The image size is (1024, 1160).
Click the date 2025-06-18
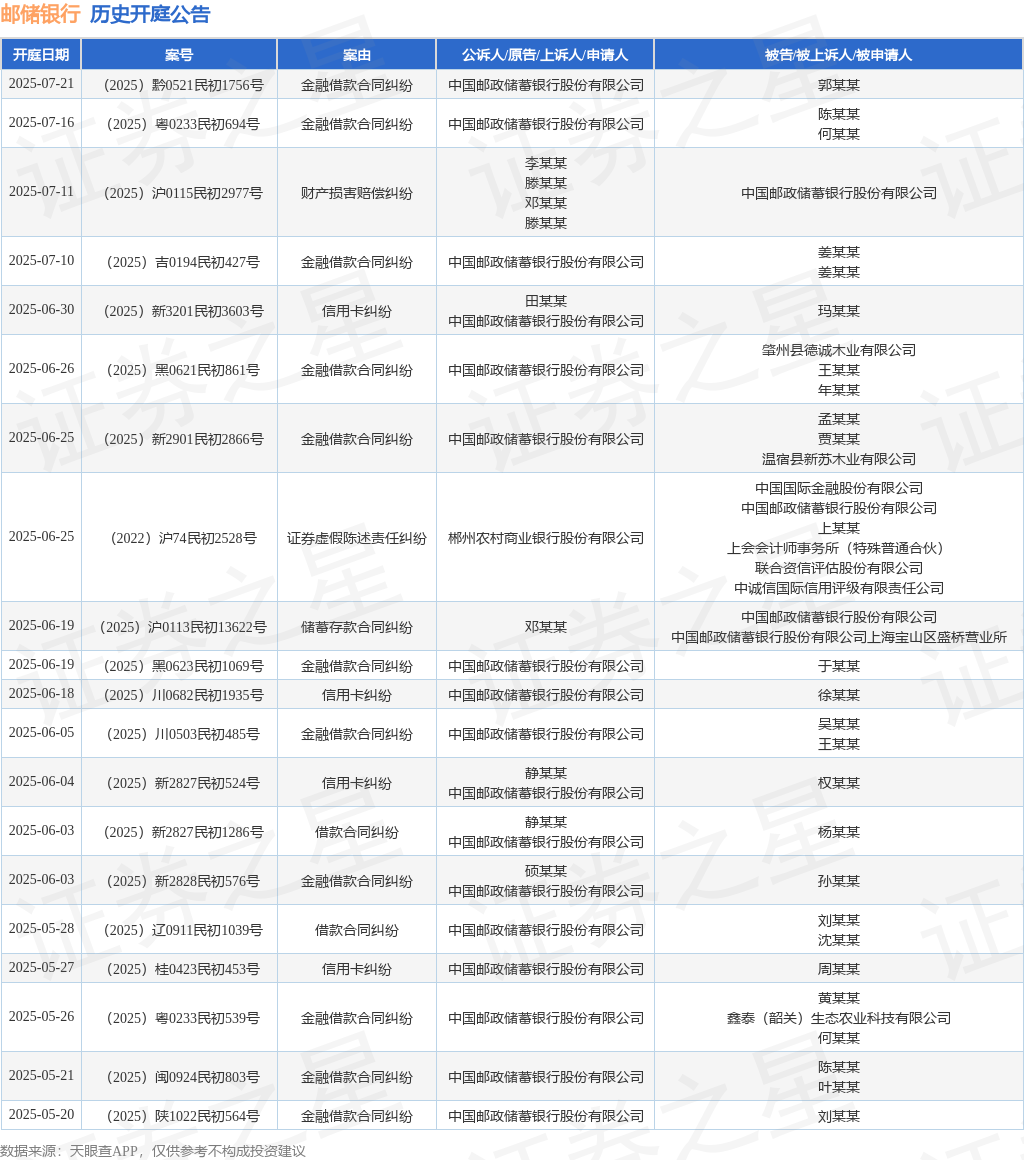41,693
